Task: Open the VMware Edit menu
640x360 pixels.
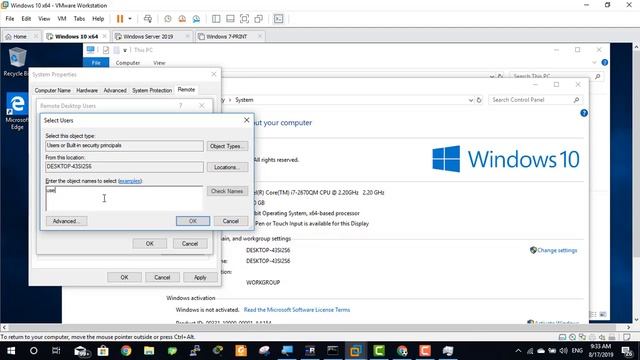Action: (26, 19)
